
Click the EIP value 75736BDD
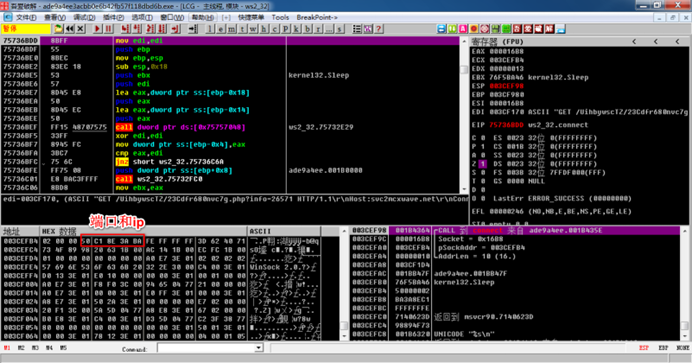point(506,125)
